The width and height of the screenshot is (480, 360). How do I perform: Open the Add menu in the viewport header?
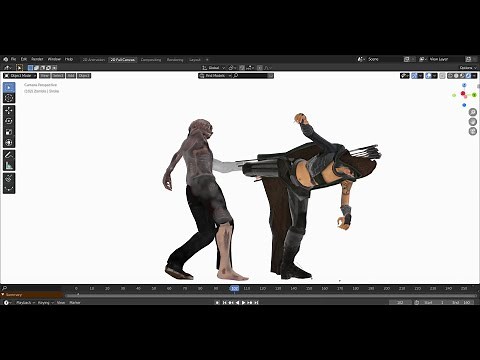(71, 76)
